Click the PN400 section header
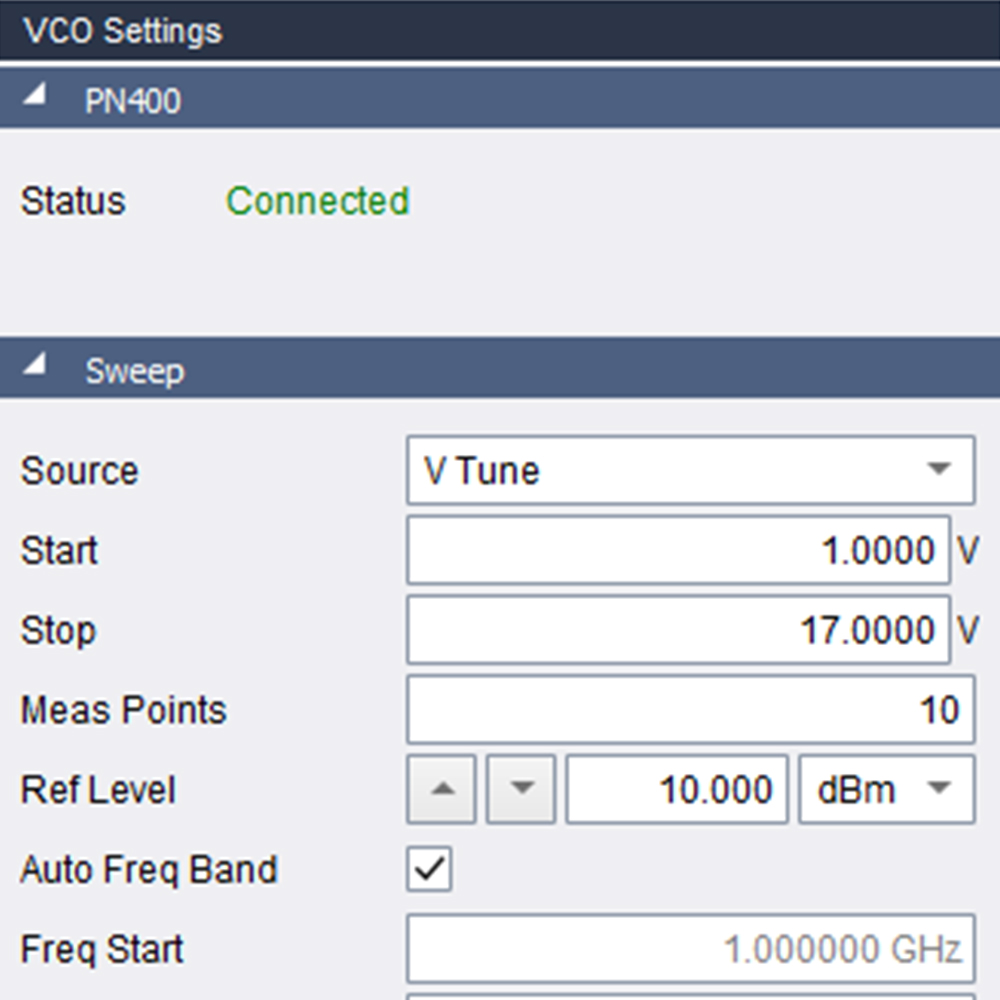Viewport: 1000px width, 1000px height. coord(130,100)
